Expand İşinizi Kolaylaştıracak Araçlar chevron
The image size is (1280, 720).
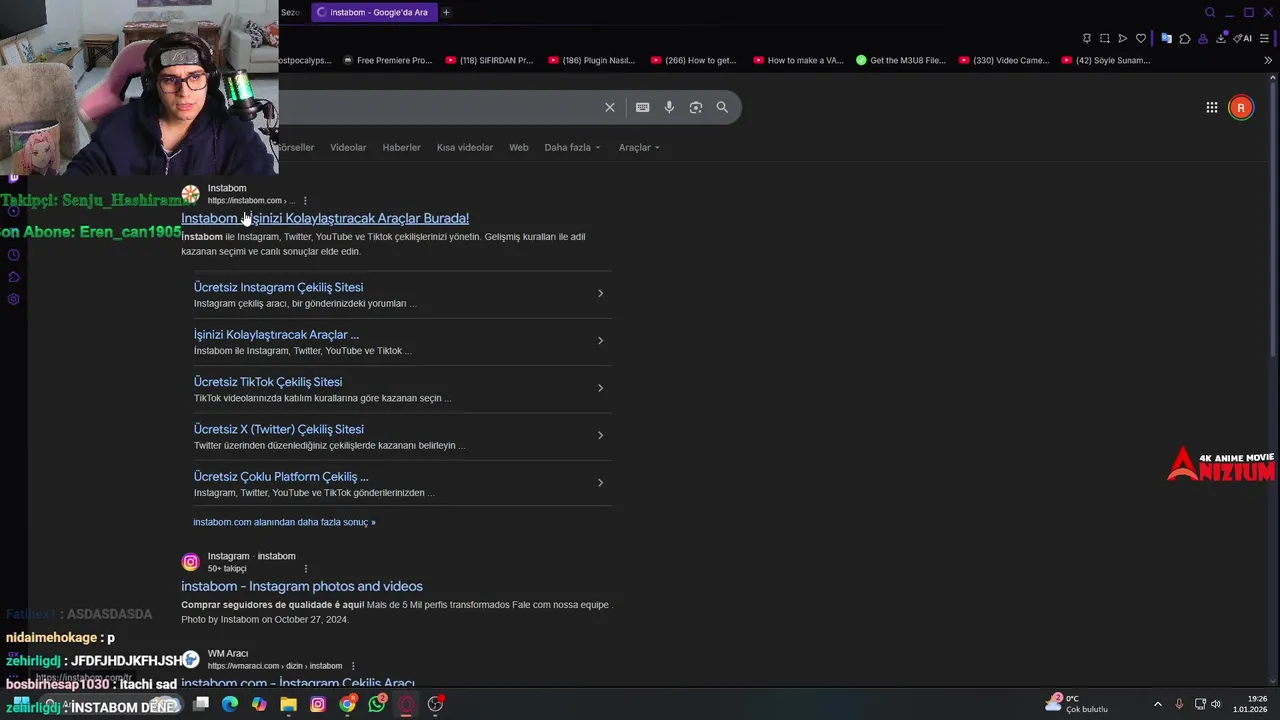[x=600, y=341]
